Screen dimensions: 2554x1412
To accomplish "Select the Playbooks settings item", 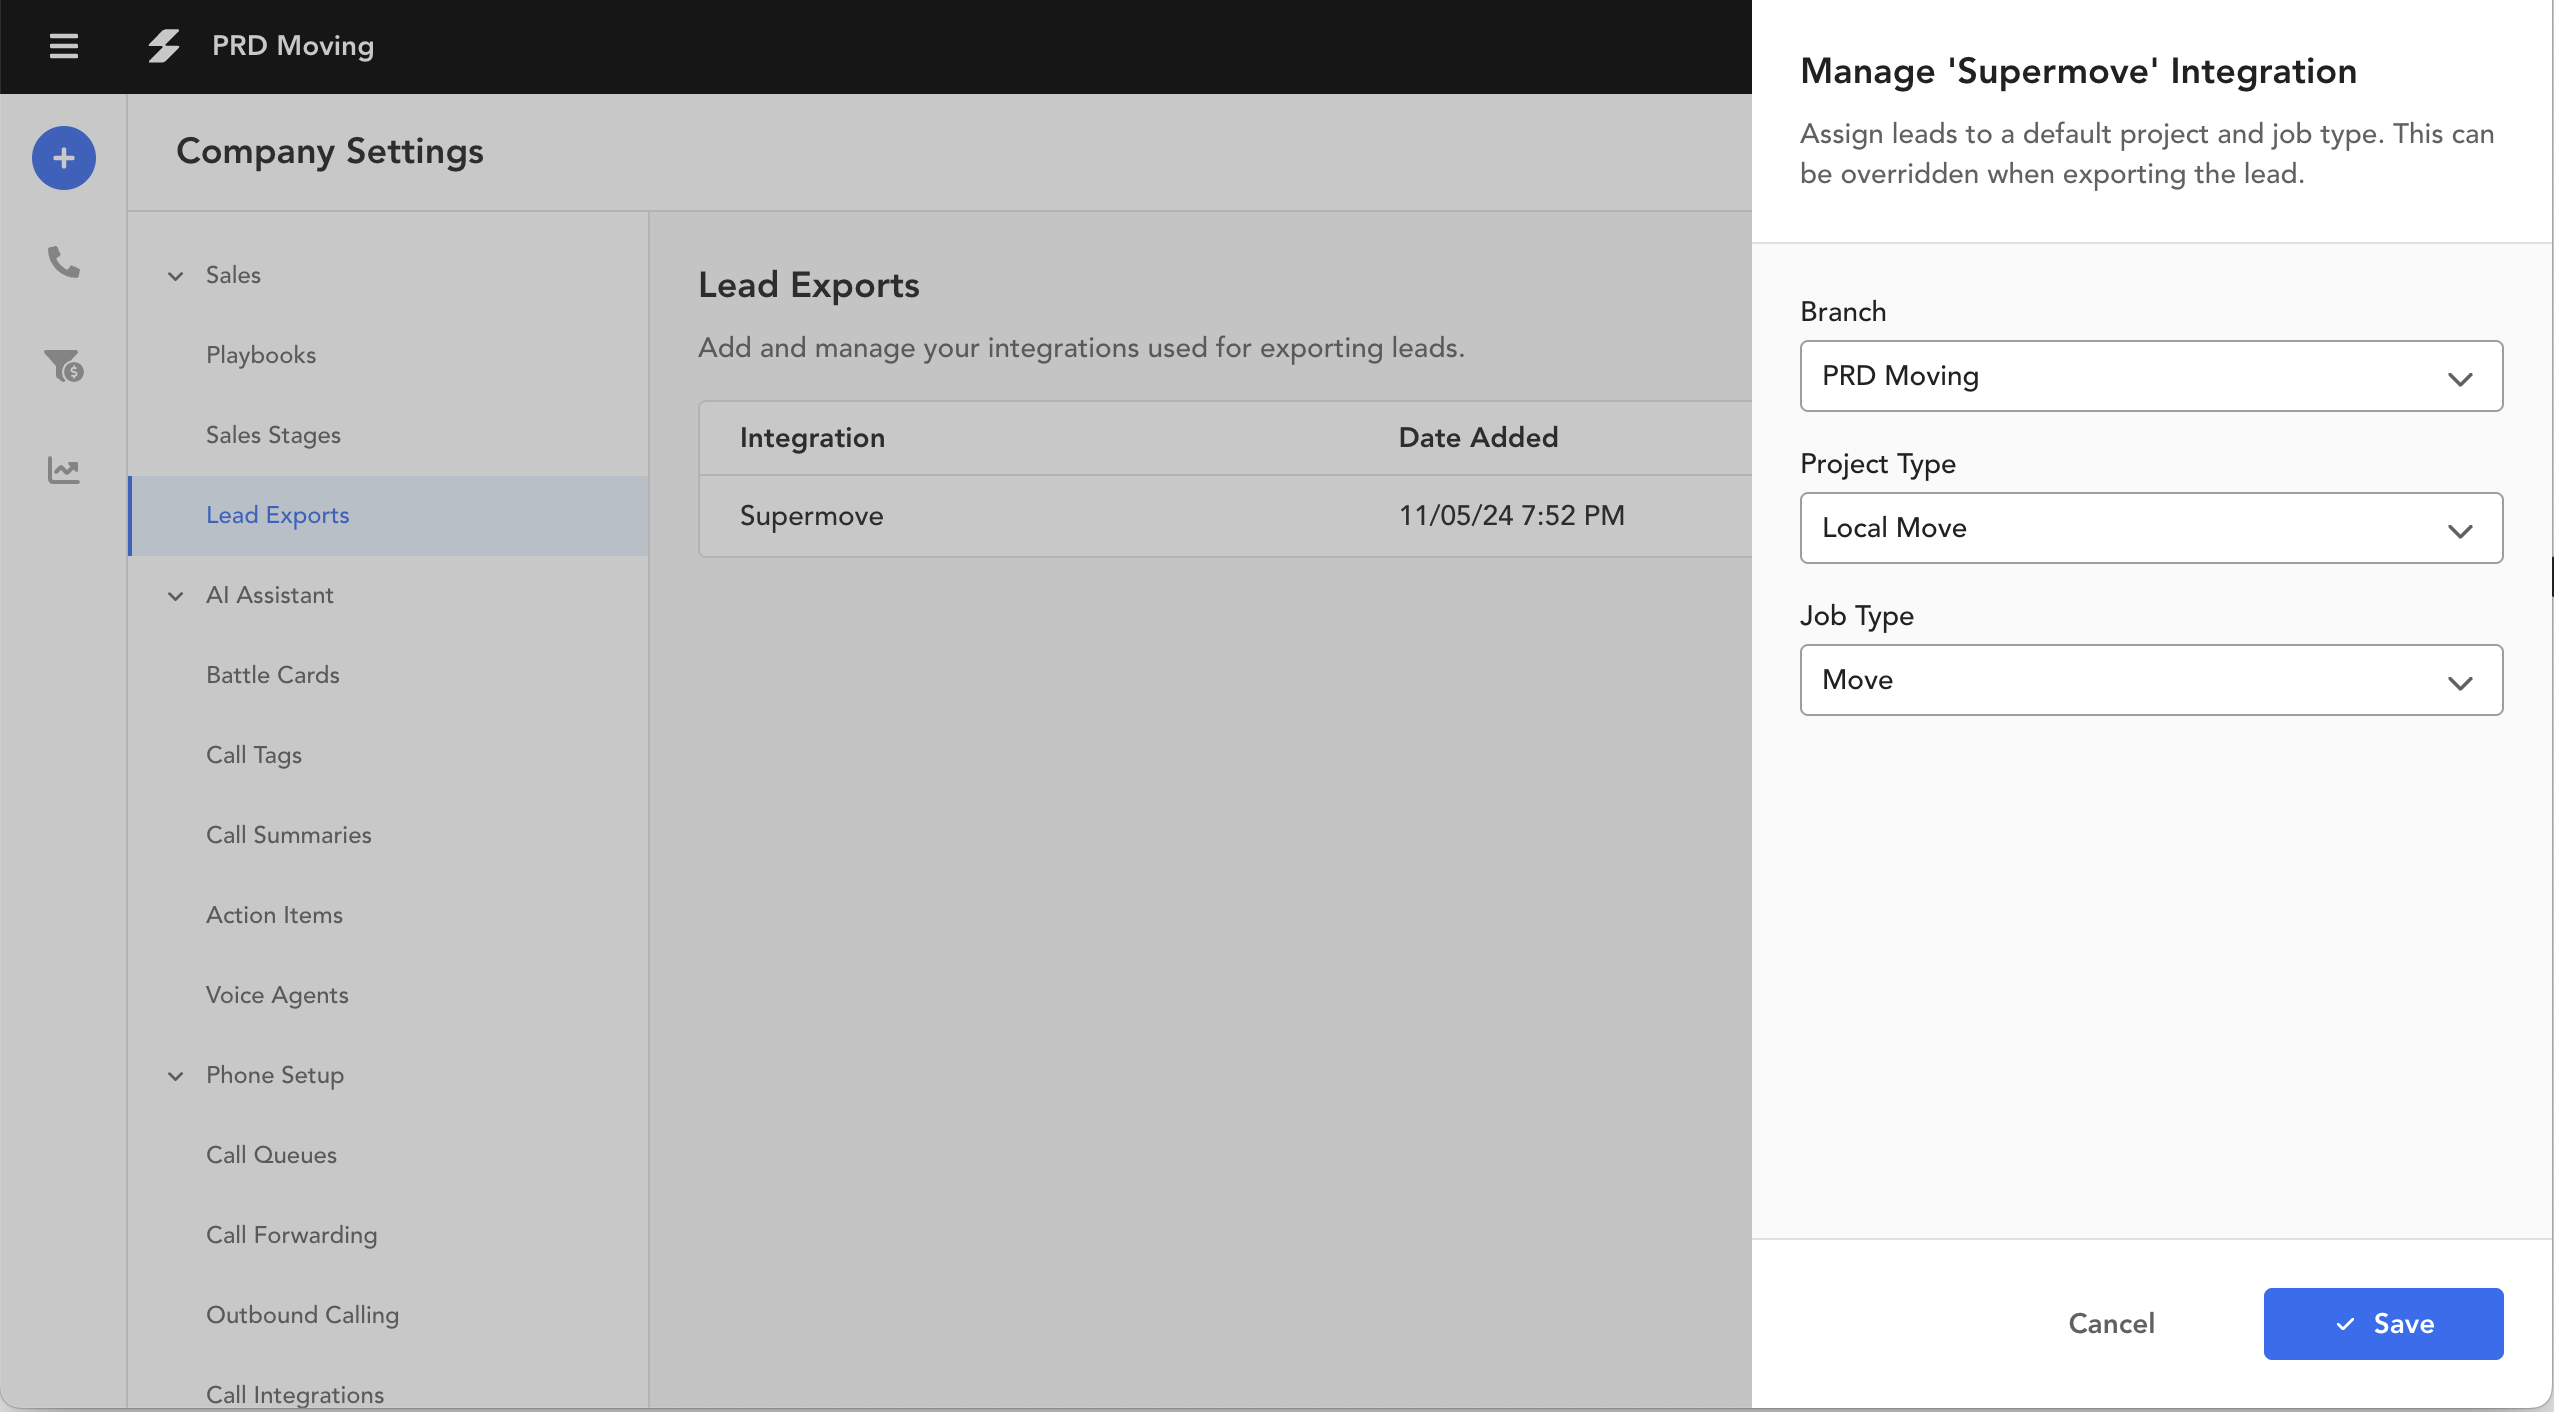I will (260, 354).
